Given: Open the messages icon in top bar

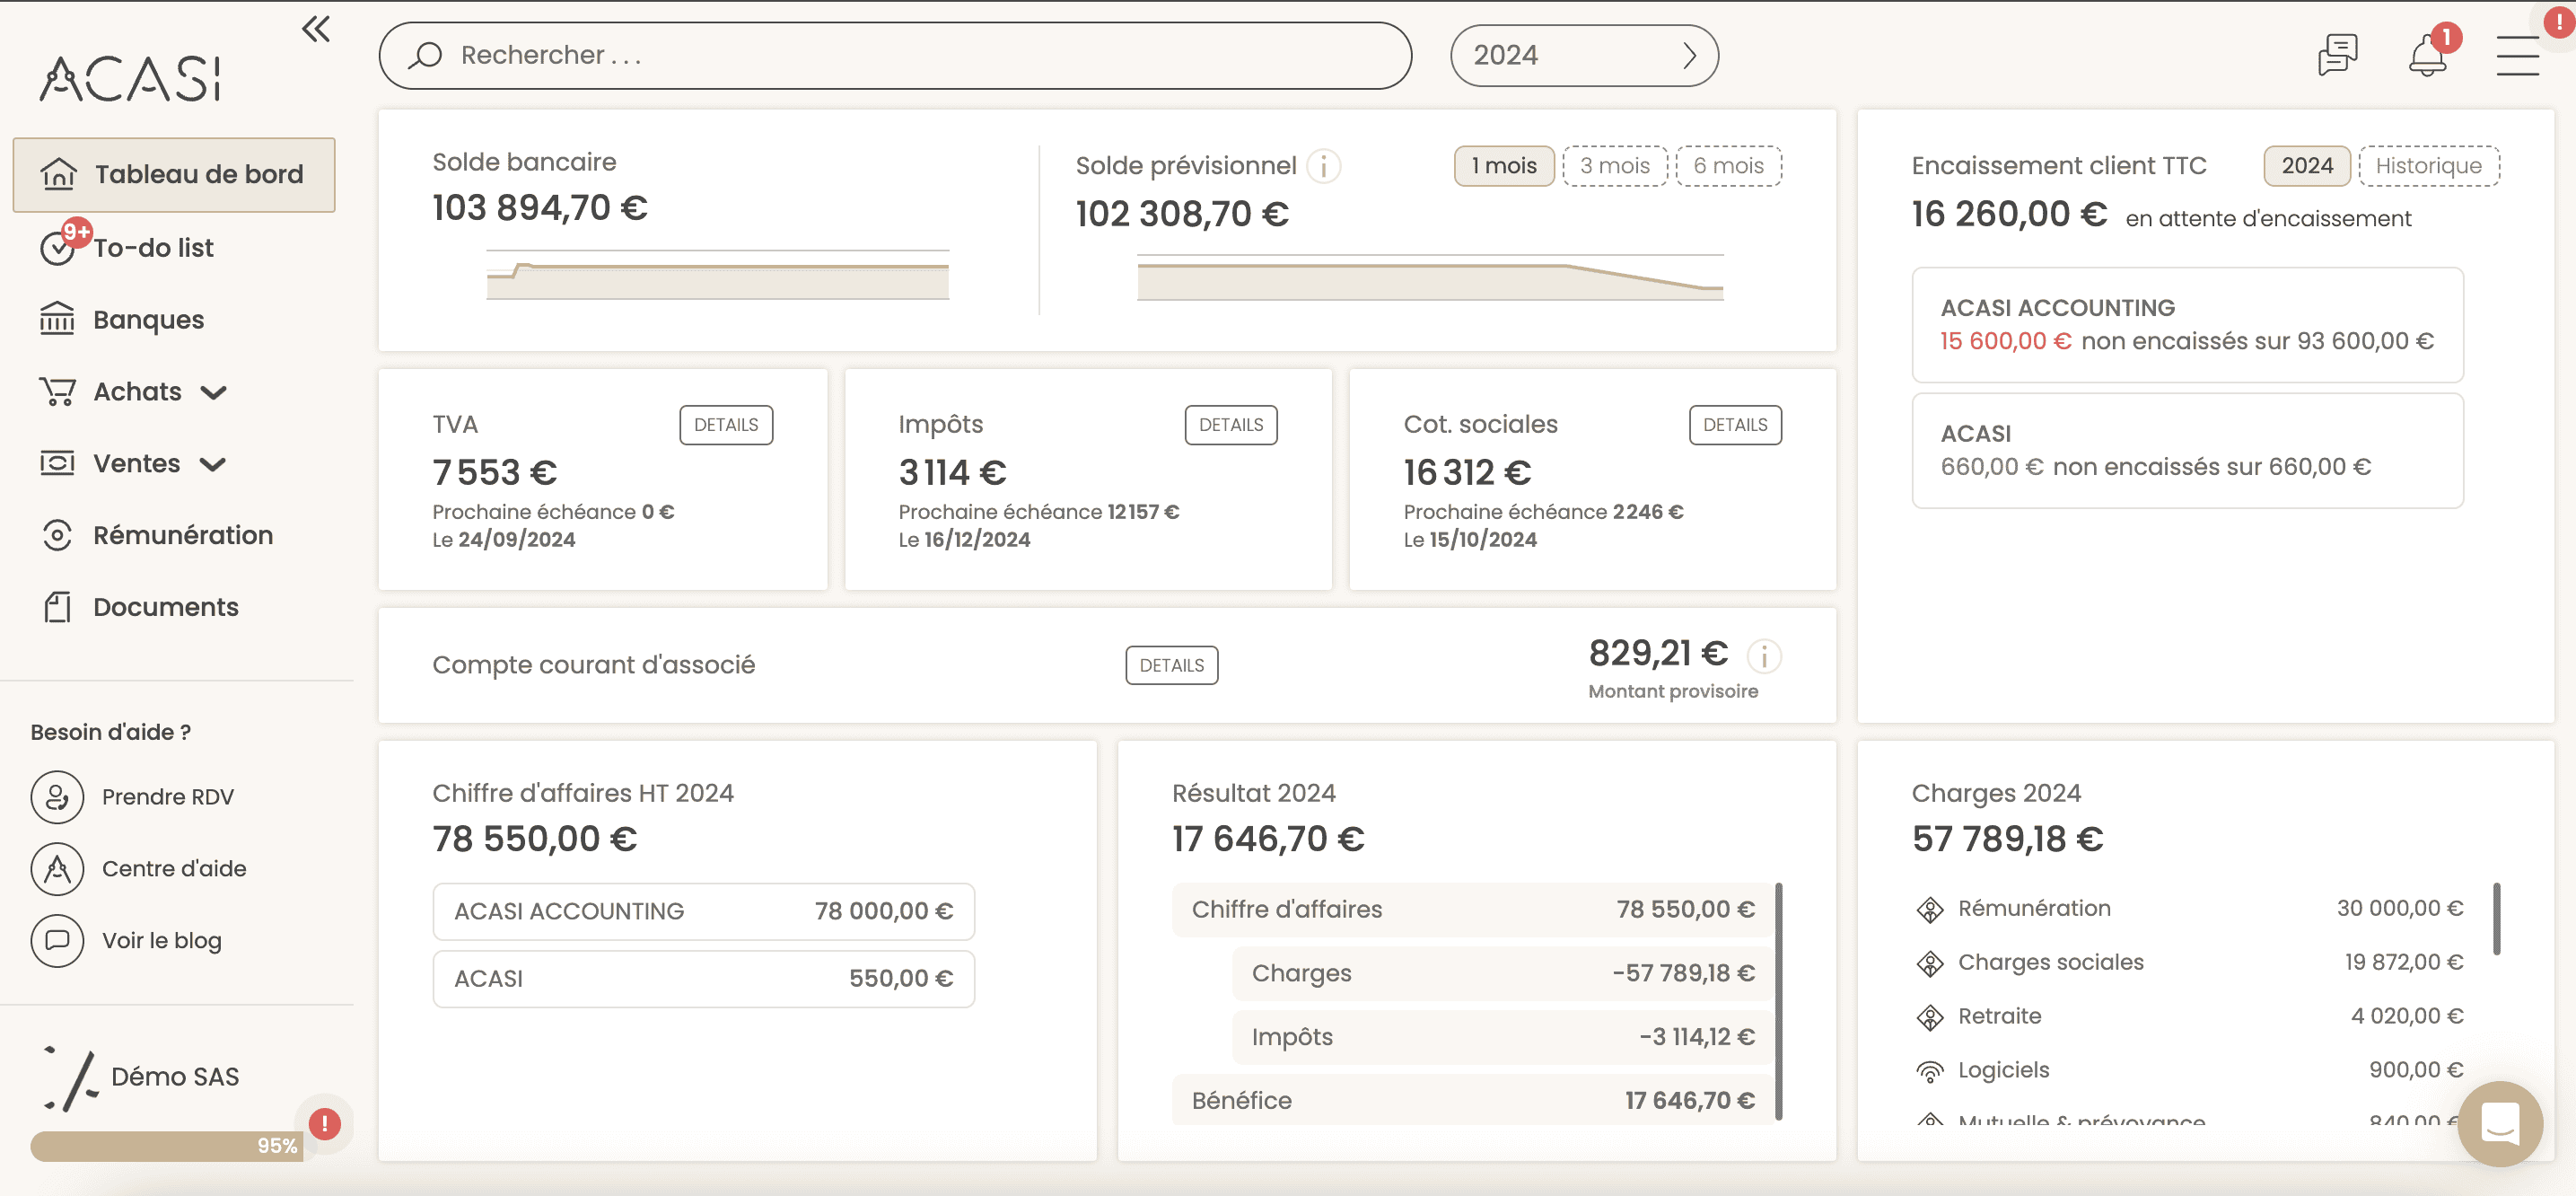Looking at the screenshot, I should click(2337, 55).
